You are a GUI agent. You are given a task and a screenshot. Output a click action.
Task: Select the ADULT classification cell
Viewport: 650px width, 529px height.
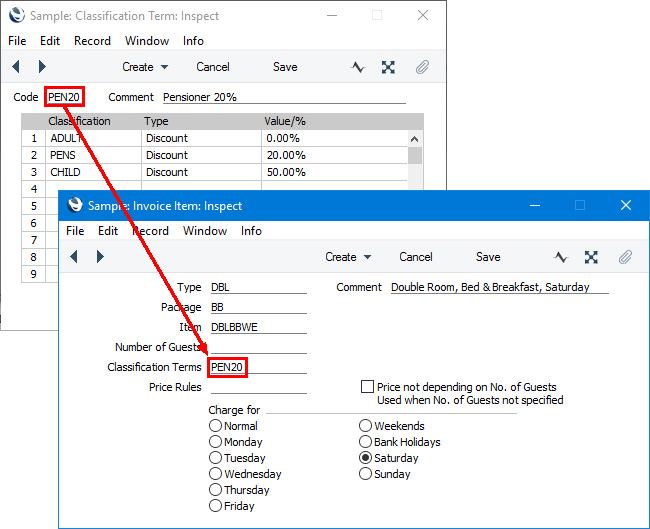point(93,138)
